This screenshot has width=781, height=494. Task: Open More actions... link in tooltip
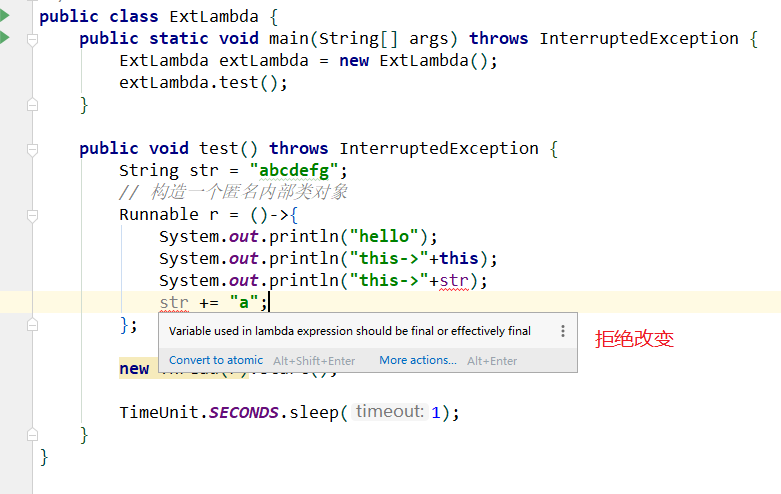tap(418, 360)
